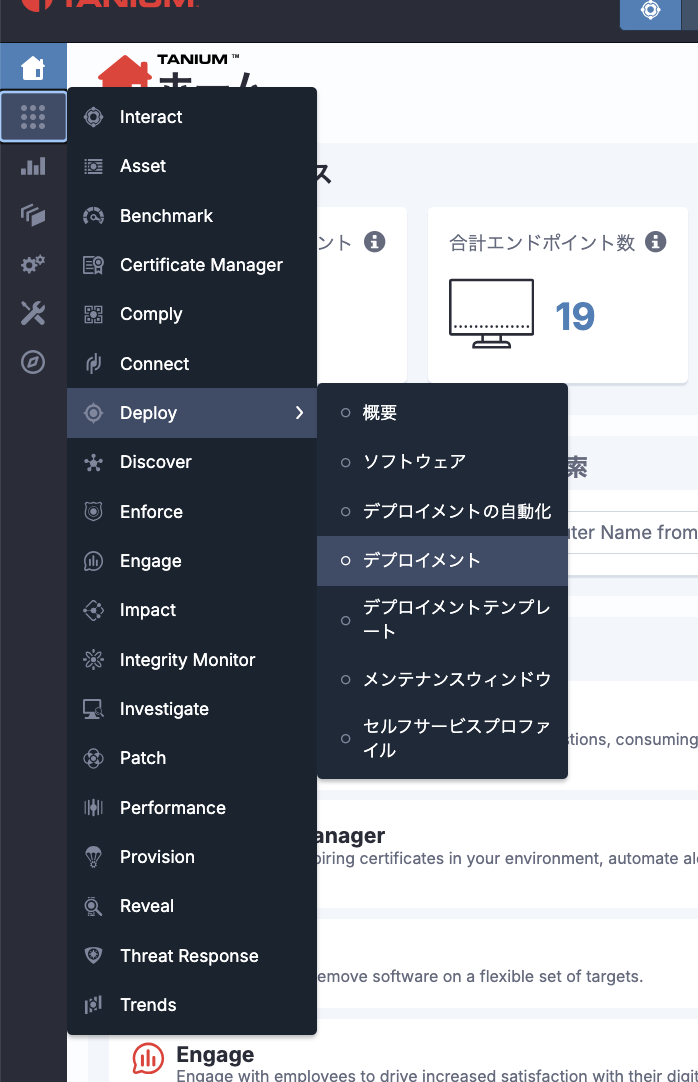Click the Threat Response shield icon
The height and width of the screenshot is (1082, 698).
[95, 956]
